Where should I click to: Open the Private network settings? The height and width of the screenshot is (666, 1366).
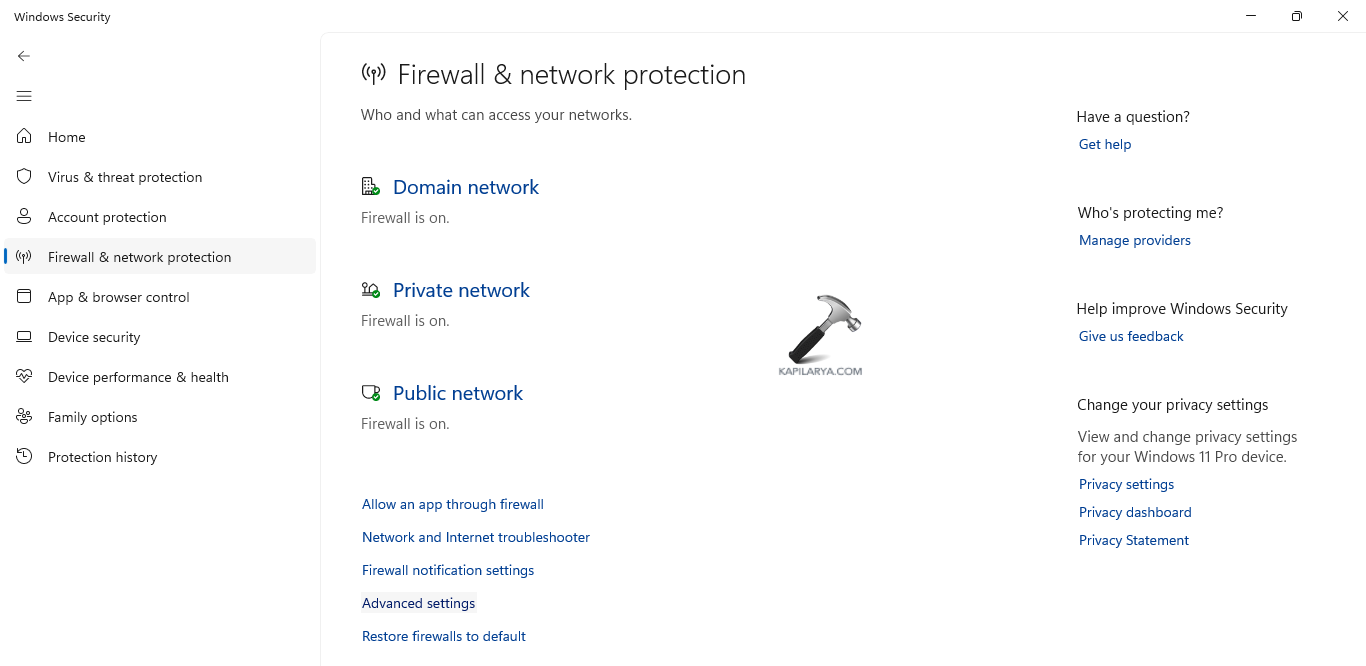pyautogui.click(x=461, y=290)
